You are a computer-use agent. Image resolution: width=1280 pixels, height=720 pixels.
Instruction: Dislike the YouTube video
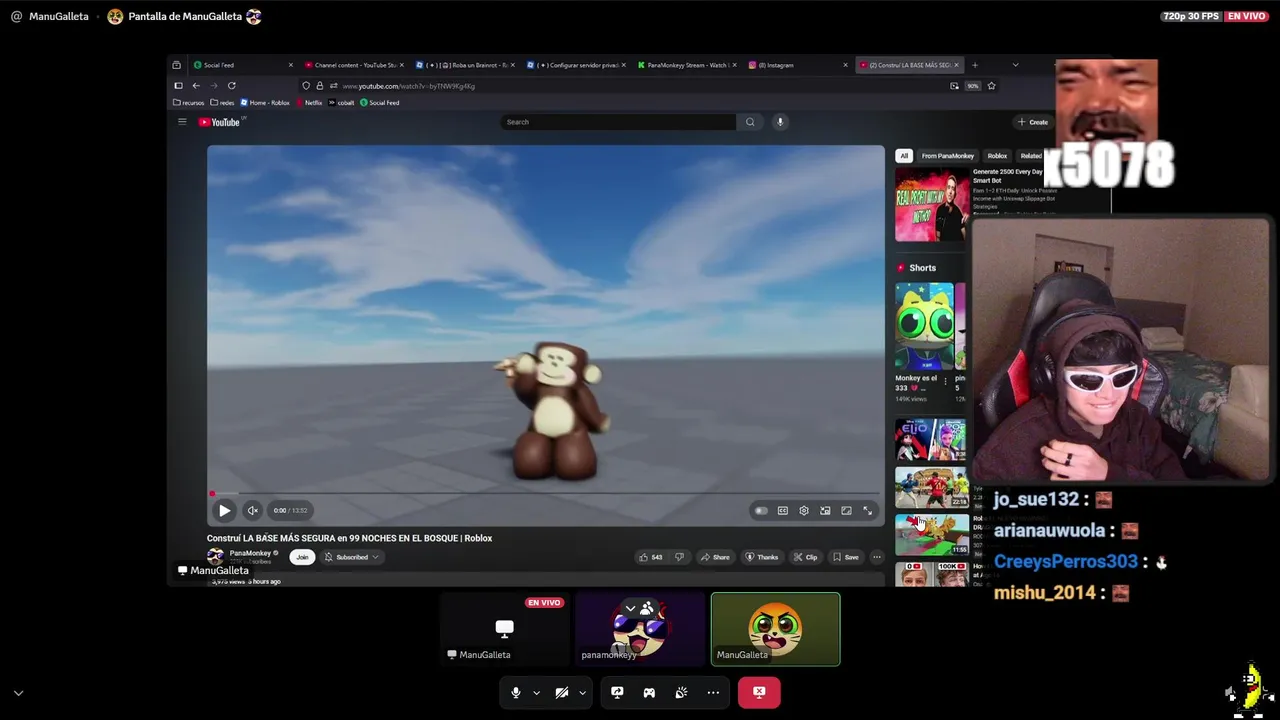pos(679,557)
